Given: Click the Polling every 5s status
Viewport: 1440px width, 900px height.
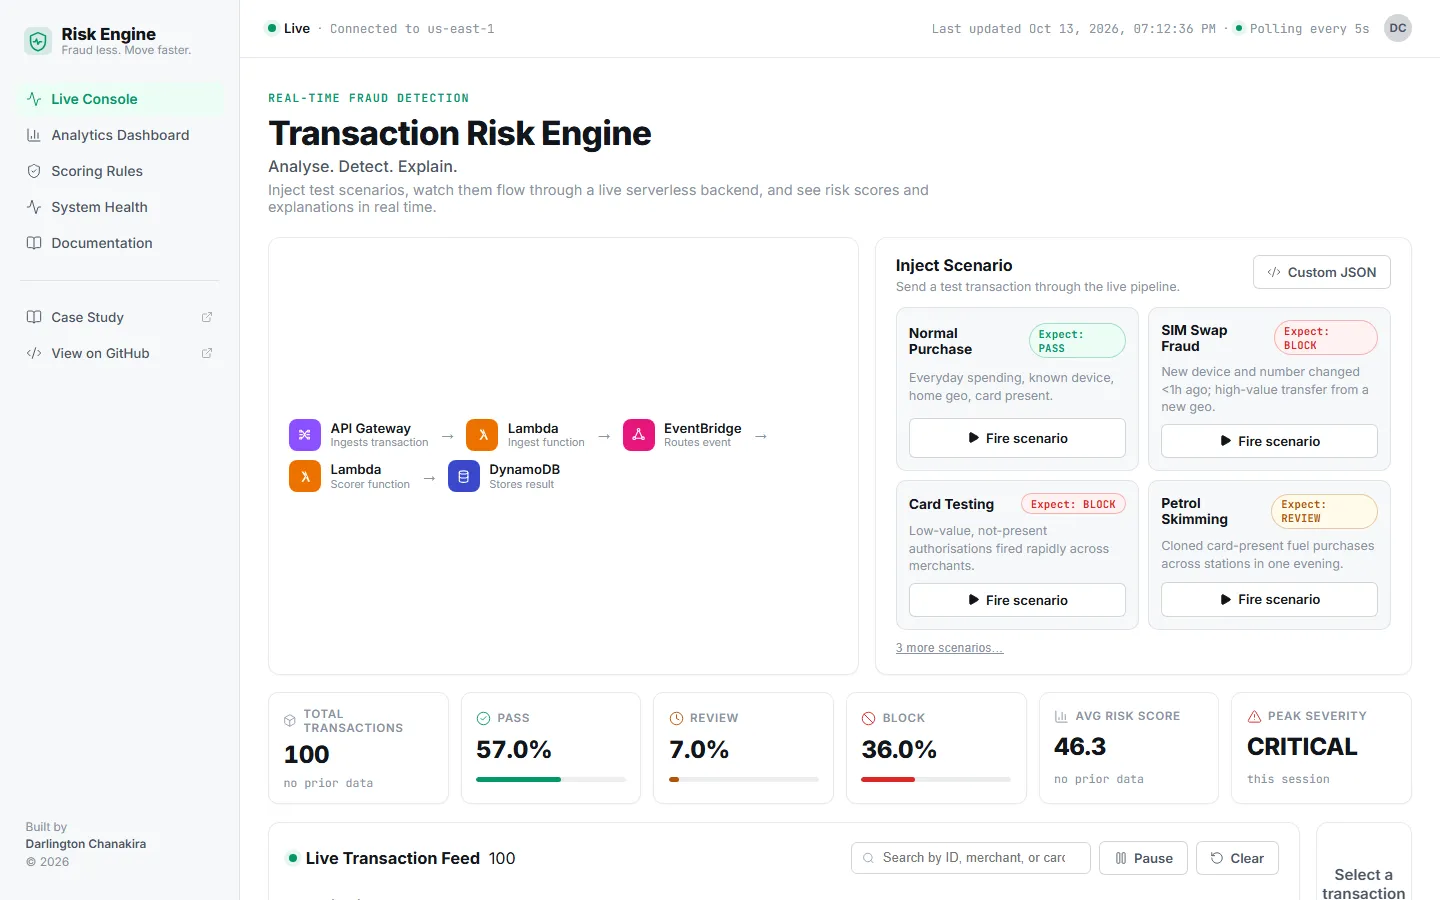Looking at the screenshot, I should (x=1302, y=28).
